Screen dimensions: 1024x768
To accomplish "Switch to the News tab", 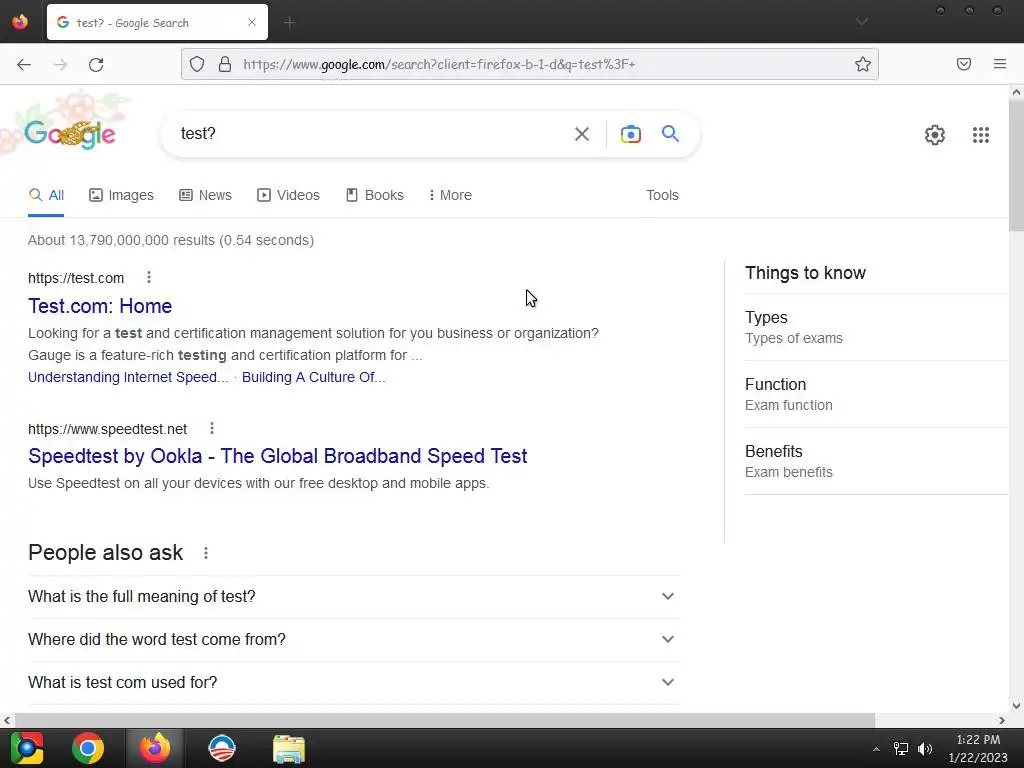I will 206,195.
